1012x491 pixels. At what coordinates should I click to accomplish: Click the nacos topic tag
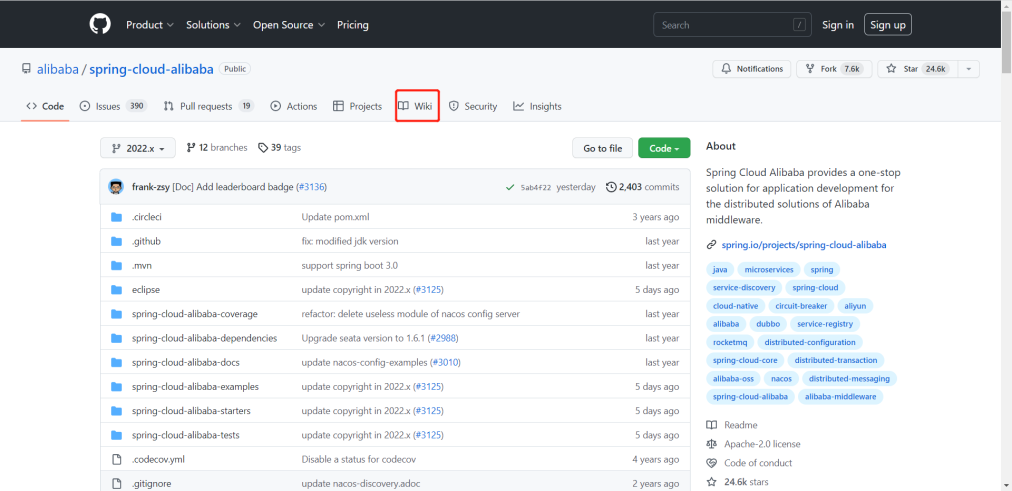781,379
